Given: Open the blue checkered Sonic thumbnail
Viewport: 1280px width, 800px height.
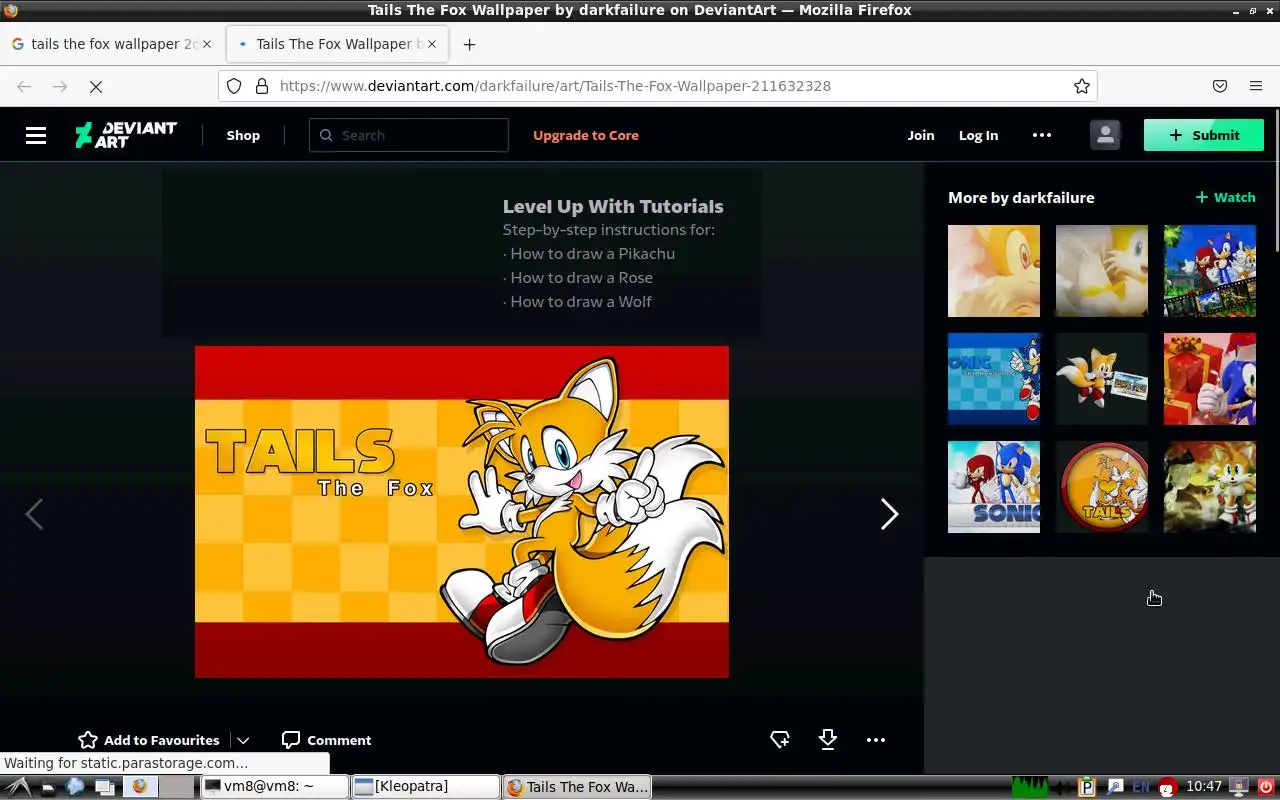Looking at the screenshot, I should coord(994,379).
